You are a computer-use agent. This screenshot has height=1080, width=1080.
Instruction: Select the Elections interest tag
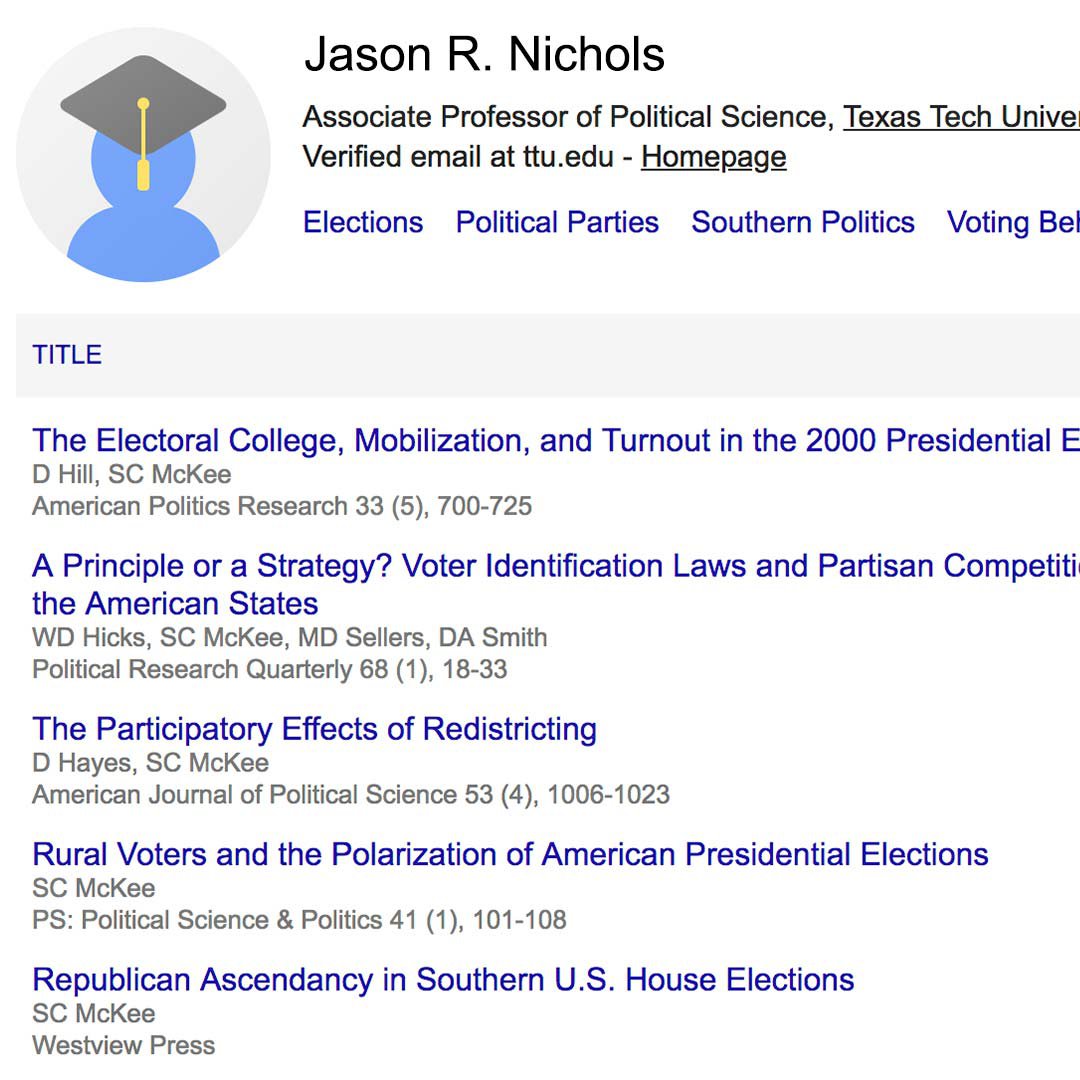[363, 222]
